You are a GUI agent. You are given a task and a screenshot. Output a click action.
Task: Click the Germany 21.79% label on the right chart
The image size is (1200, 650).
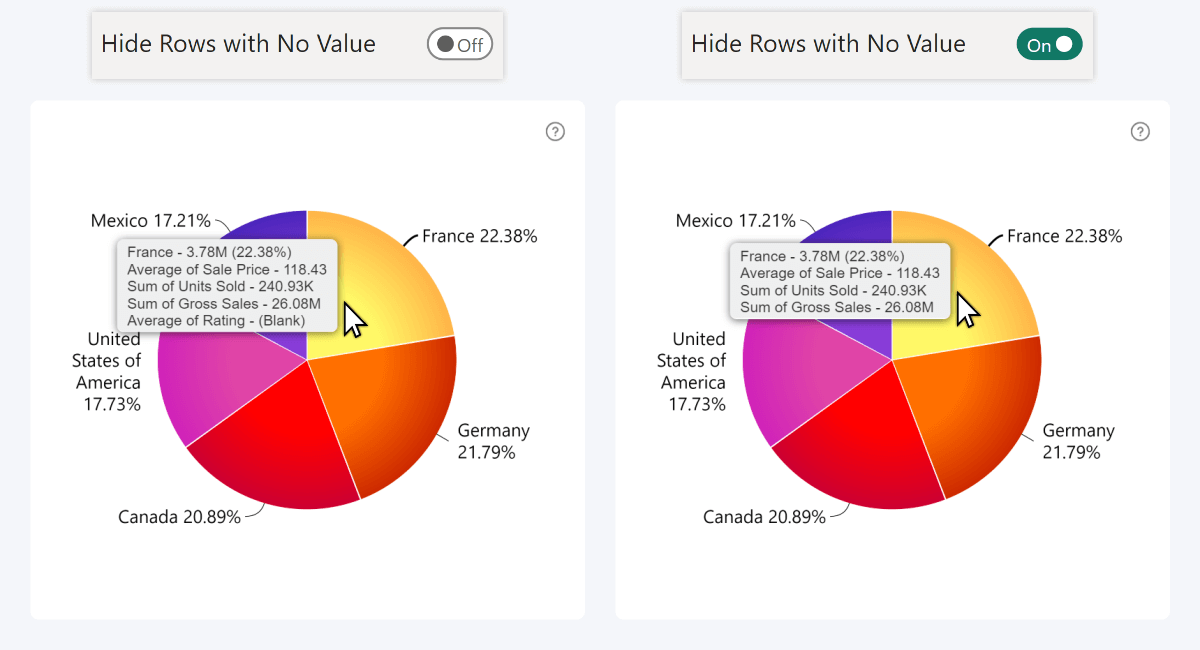(1079, 441)
